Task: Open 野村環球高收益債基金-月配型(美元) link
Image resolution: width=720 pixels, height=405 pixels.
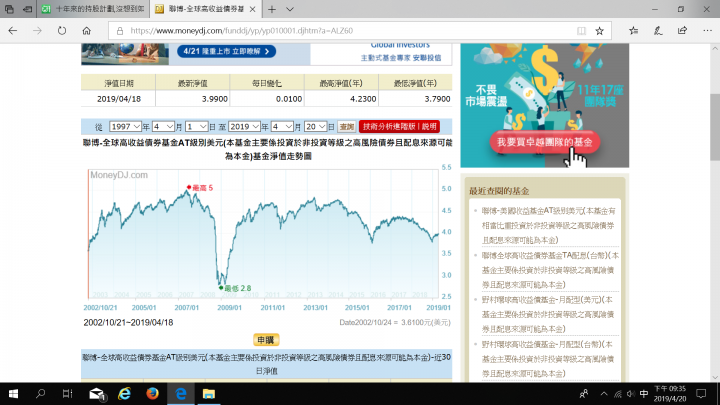Action: click(x=548, y=315)
